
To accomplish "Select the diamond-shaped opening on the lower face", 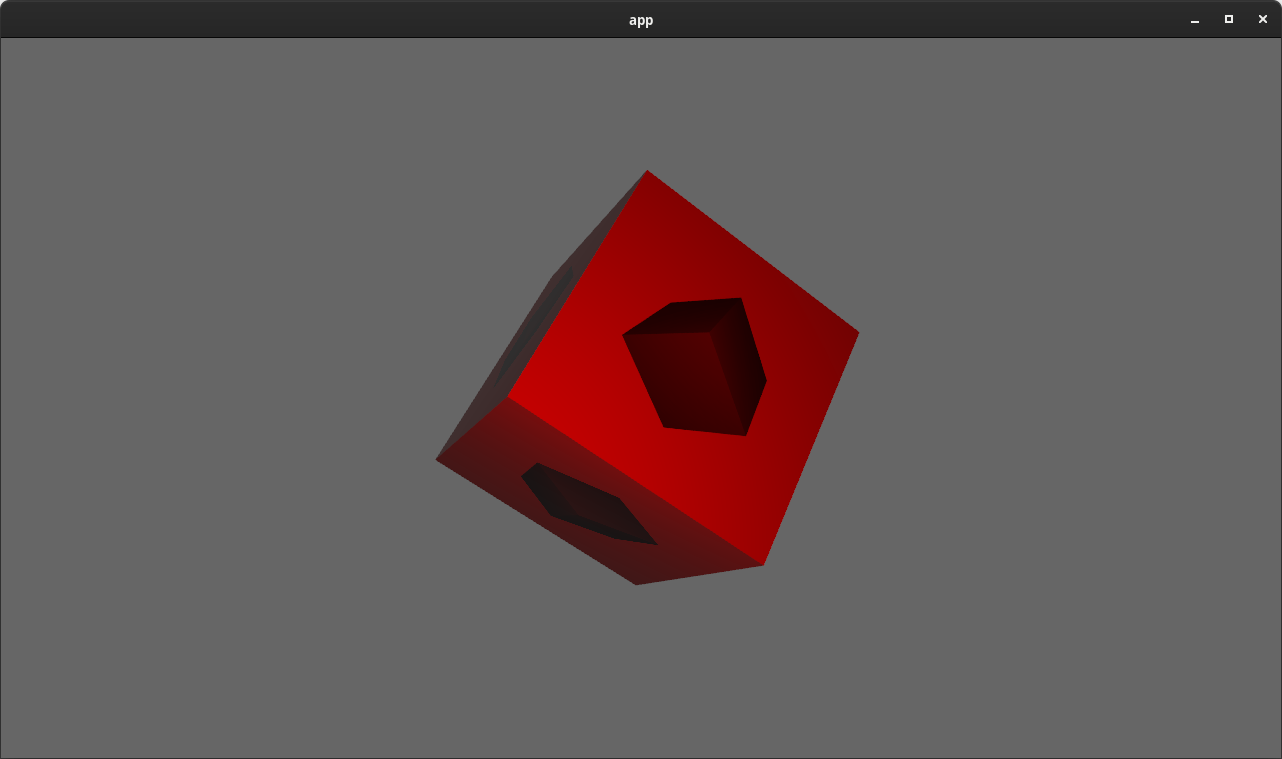I will click(585, 500).
